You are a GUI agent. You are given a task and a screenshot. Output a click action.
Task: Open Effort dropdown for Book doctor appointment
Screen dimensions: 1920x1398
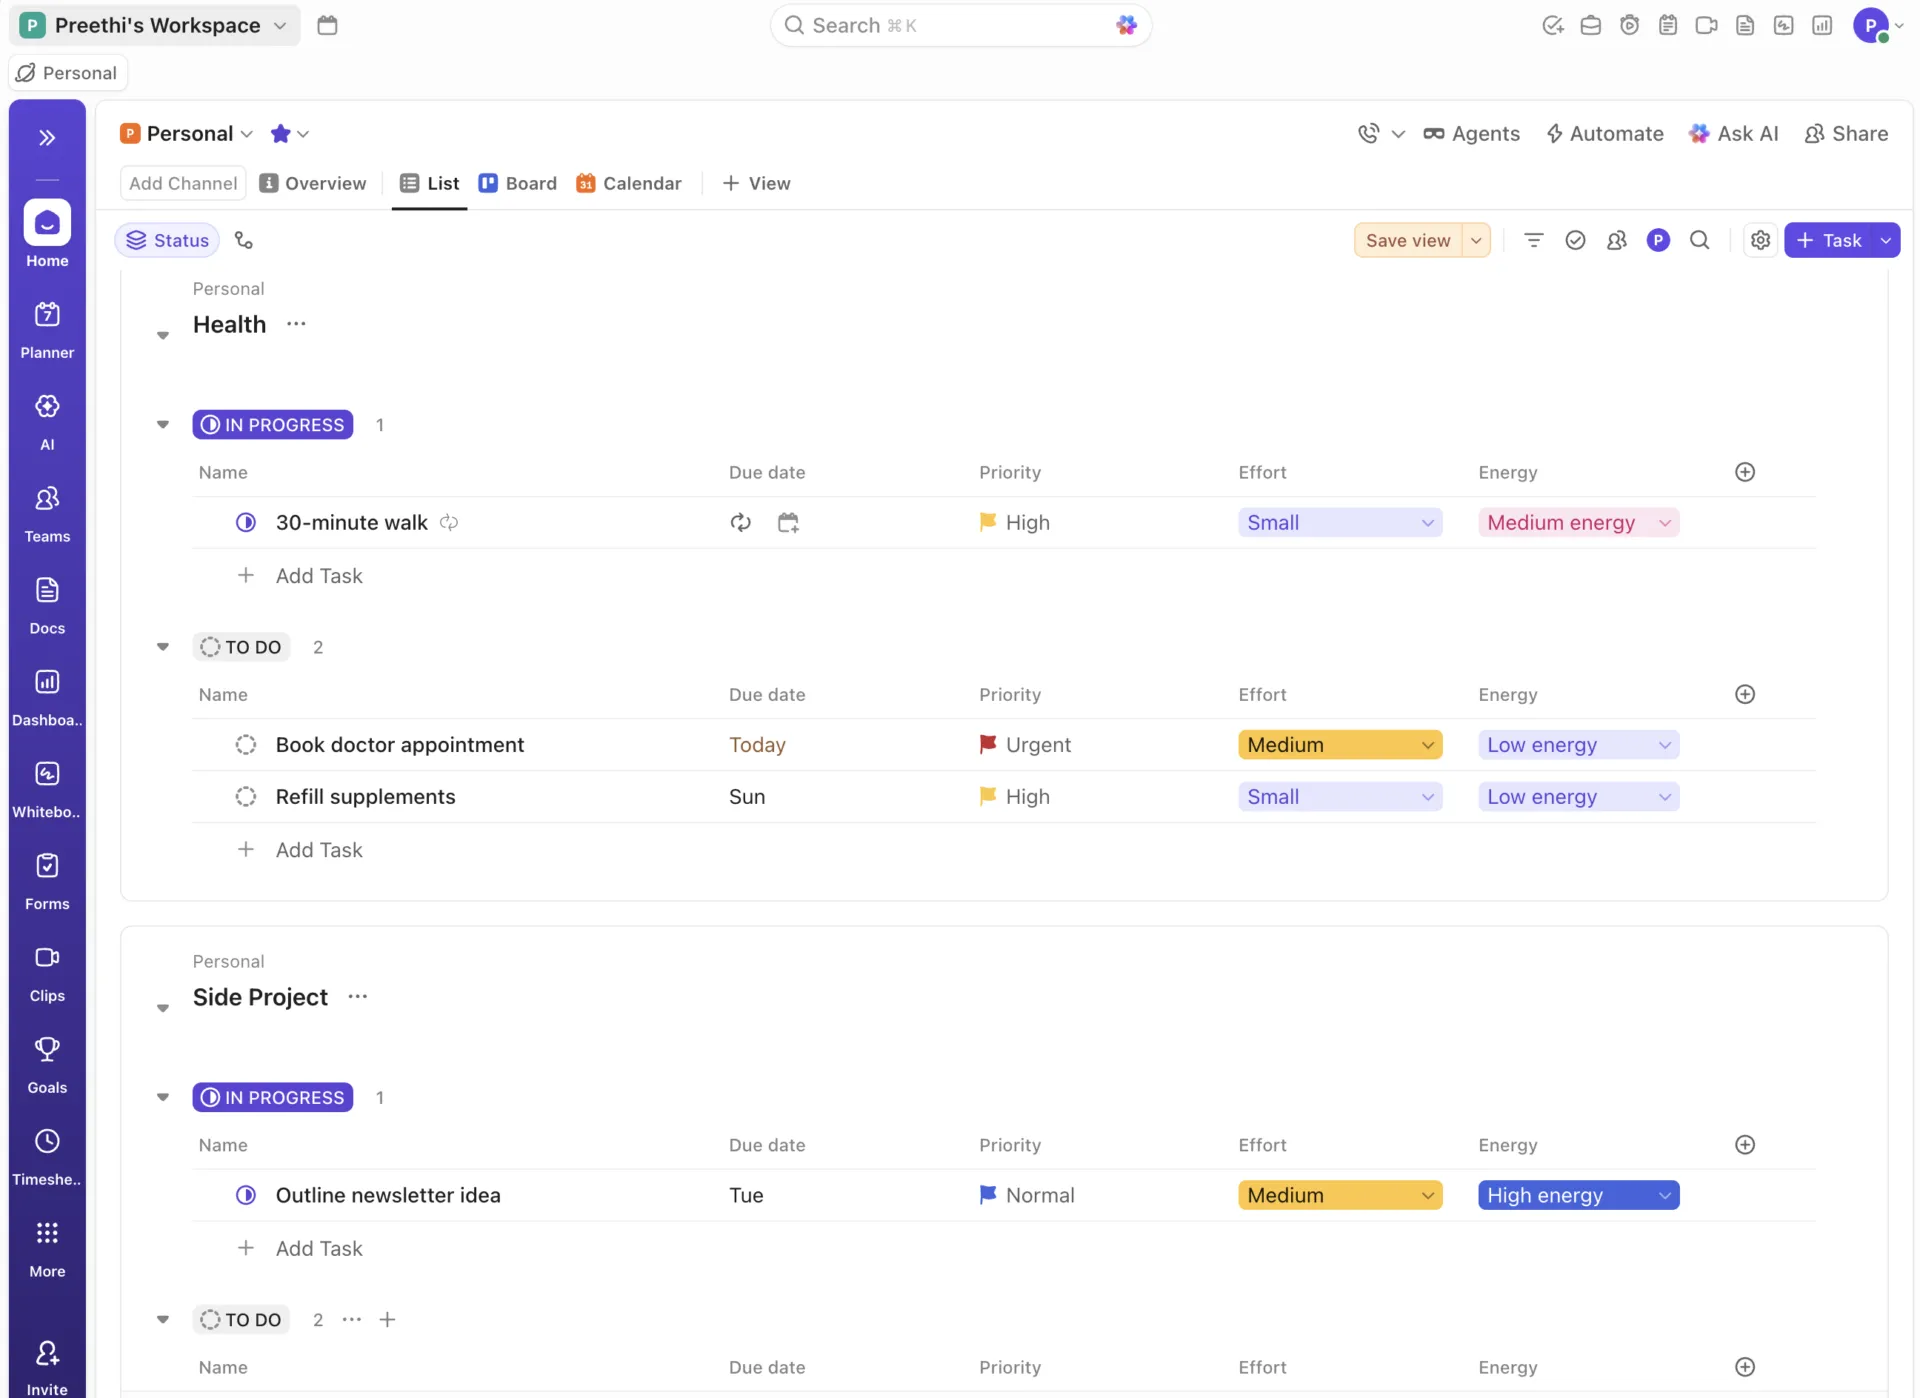[x=1339, y=745]
